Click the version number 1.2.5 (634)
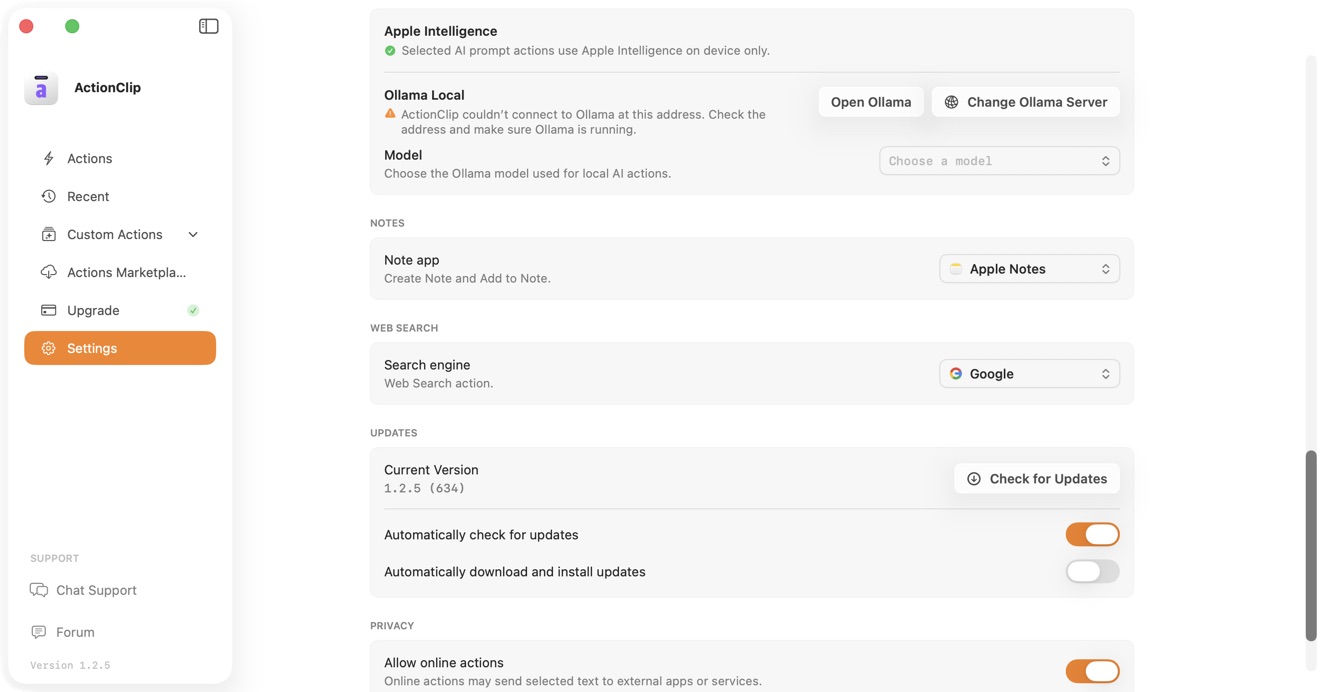Screen dimensions: 1320x692 coord(424,488)
